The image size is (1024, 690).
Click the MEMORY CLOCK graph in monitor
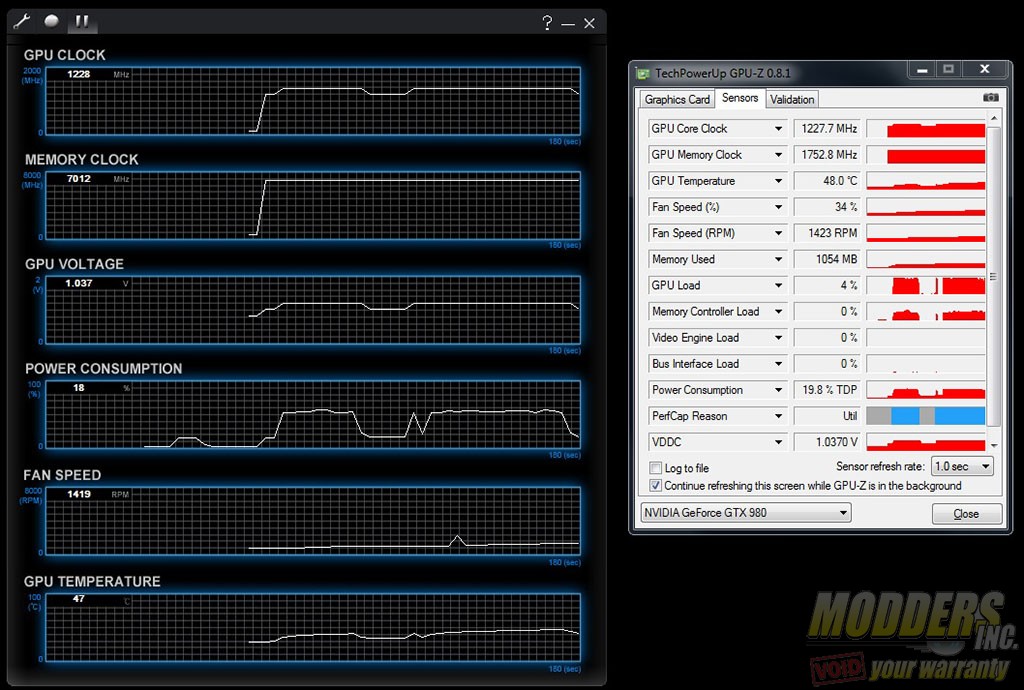313,206
